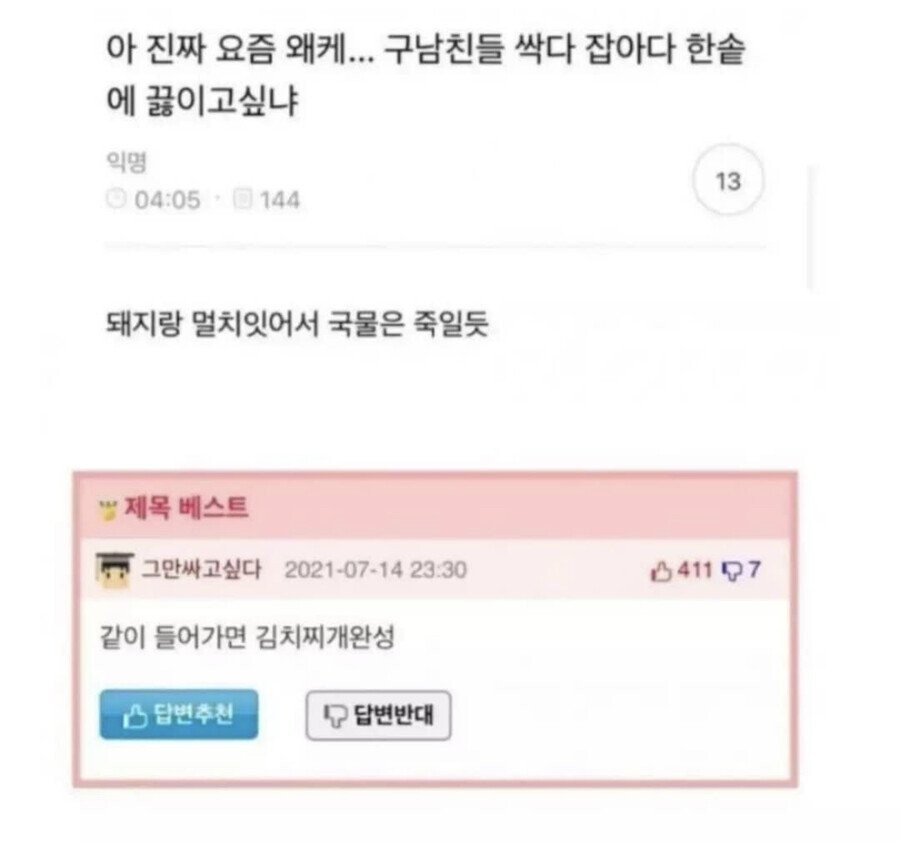Click the 7 dislike count

pyautogui.click(x=754, y=569)
